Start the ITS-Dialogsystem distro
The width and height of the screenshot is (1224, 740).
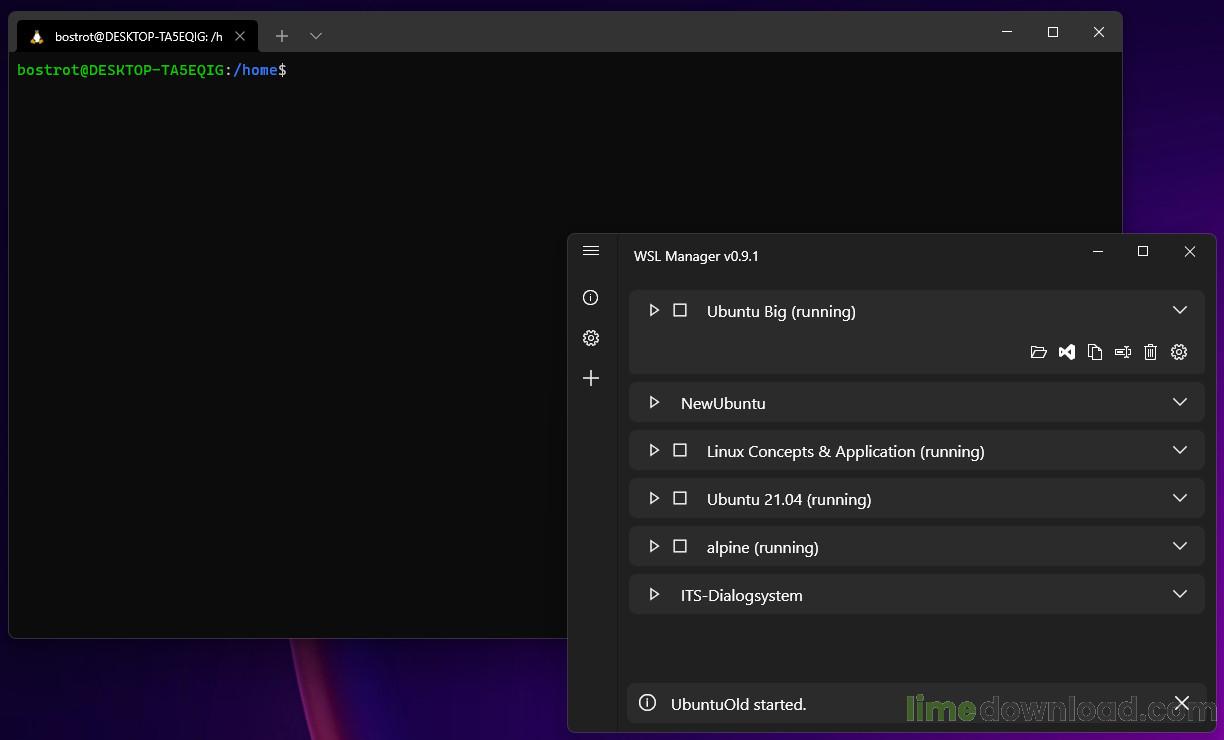654,595
